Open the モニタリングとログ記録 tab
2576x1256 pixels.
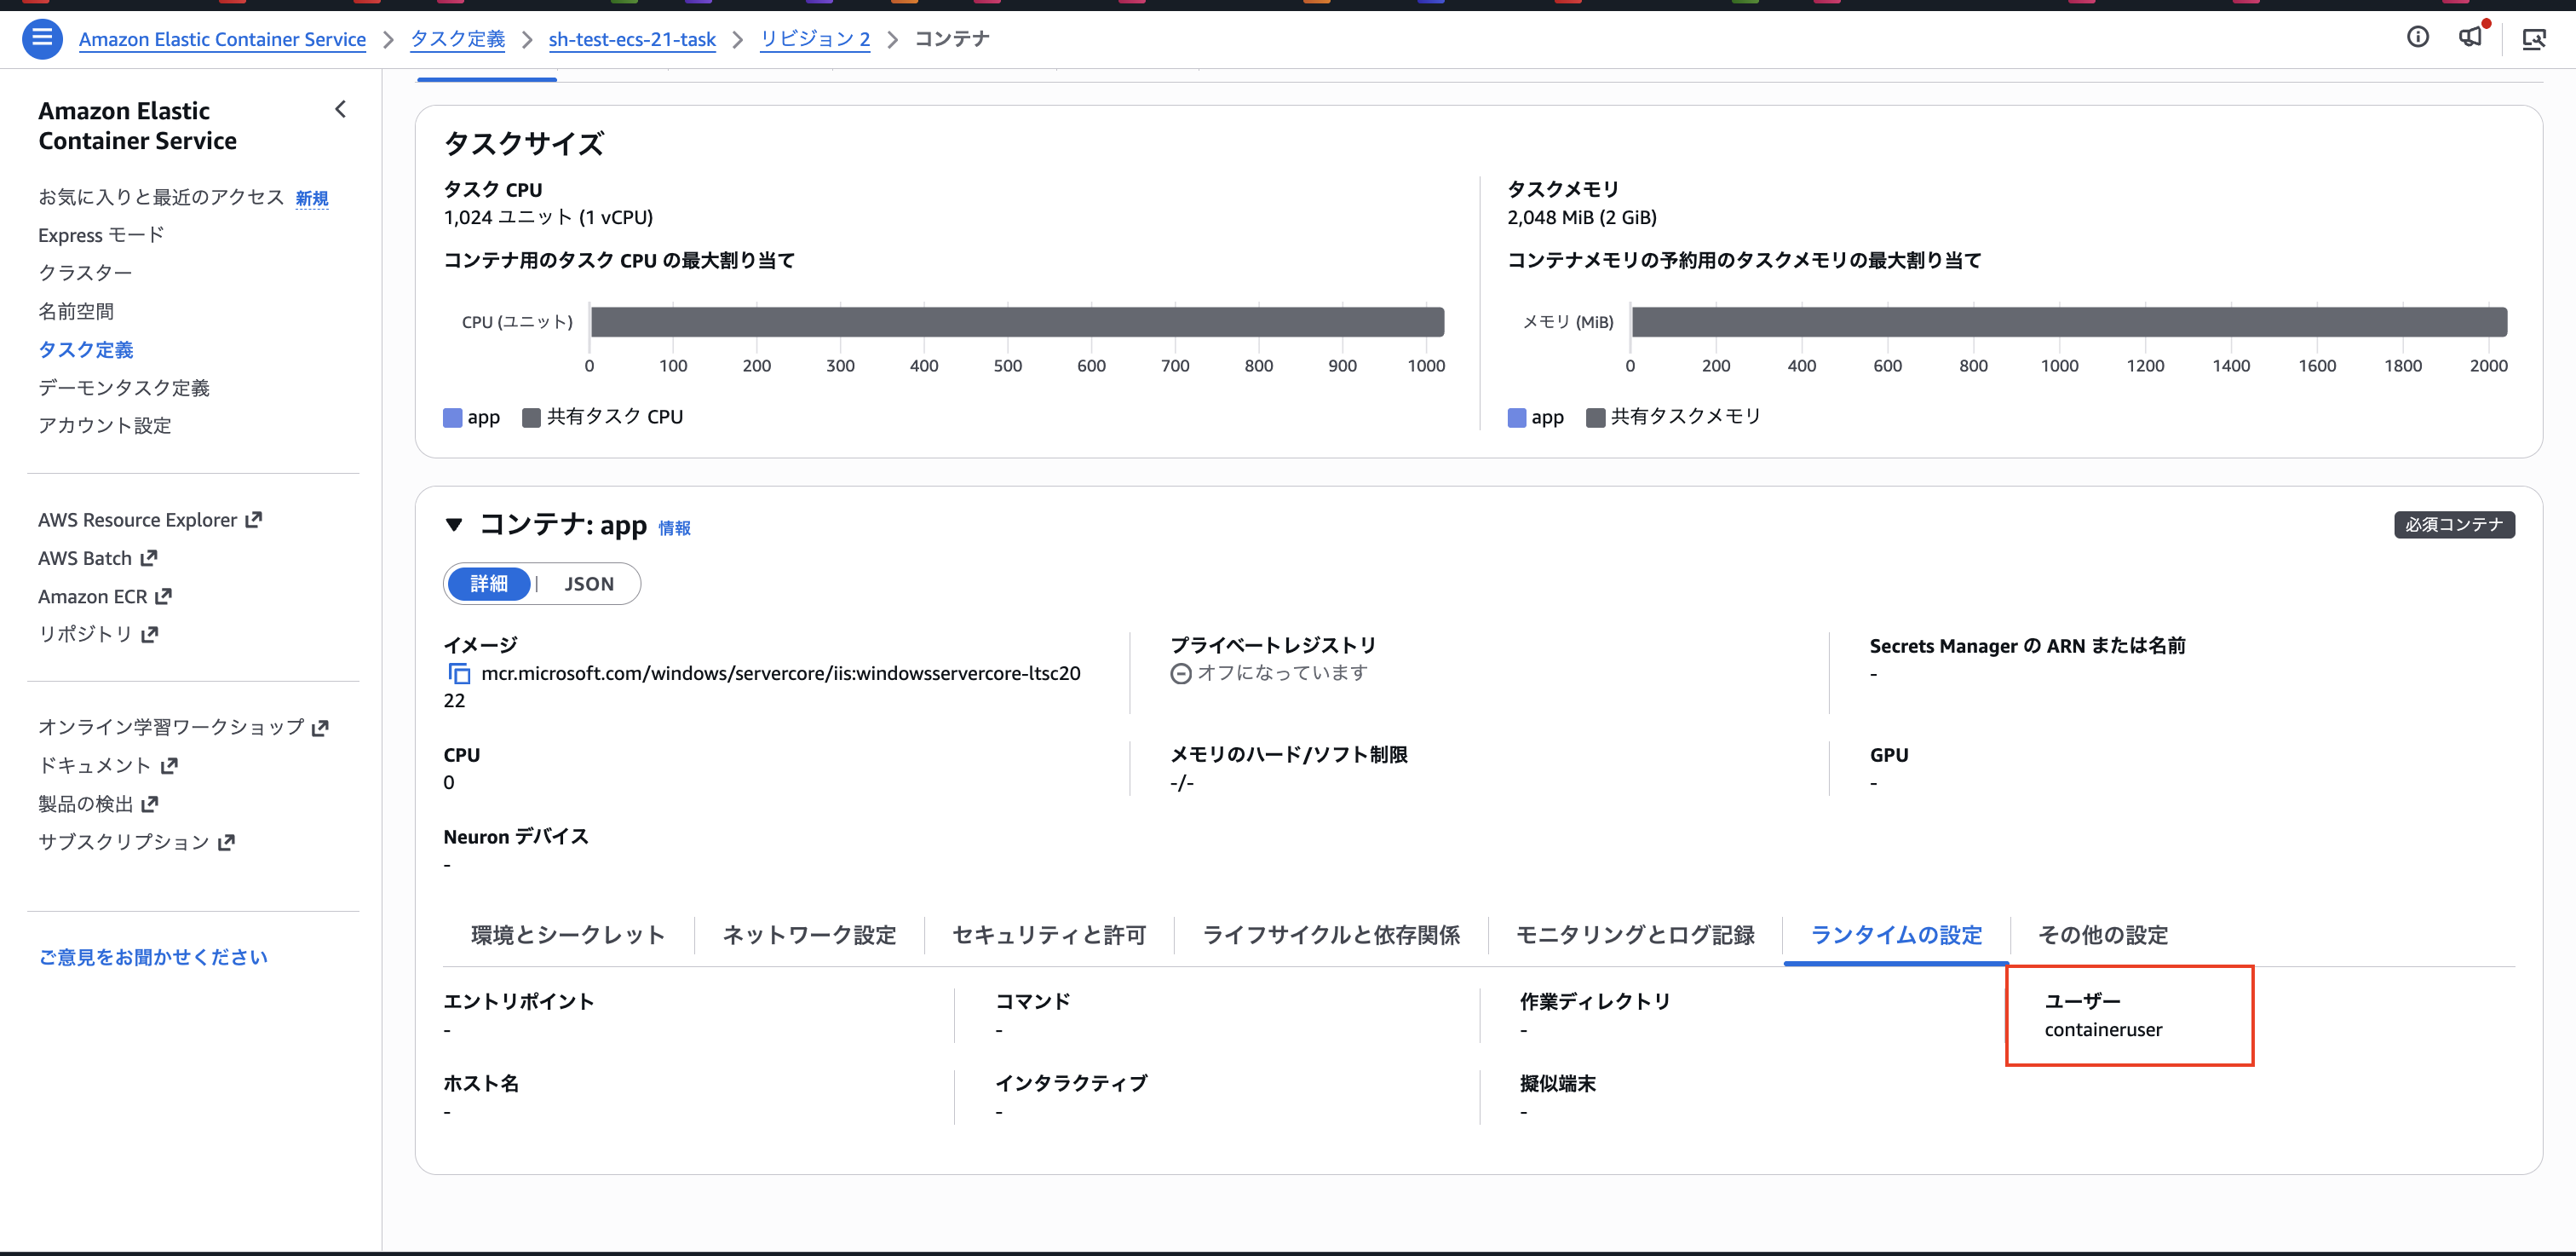1635,935
